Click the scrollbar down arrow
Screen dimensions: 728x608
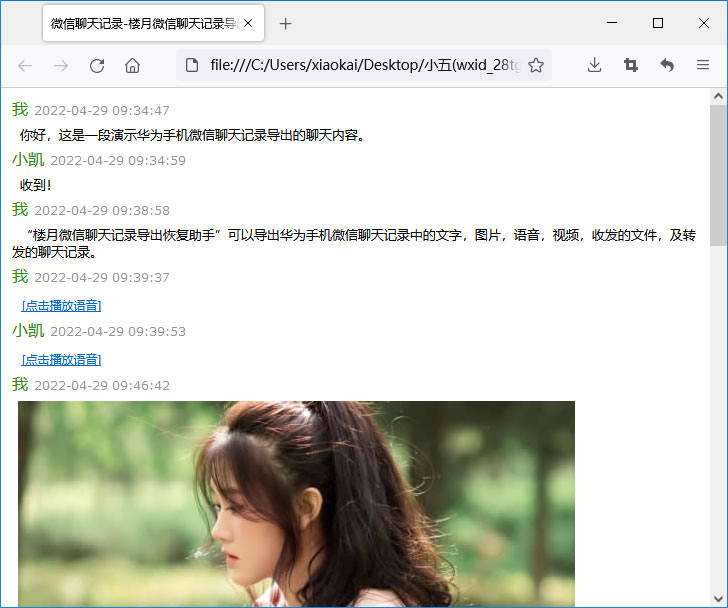[718, 599]
